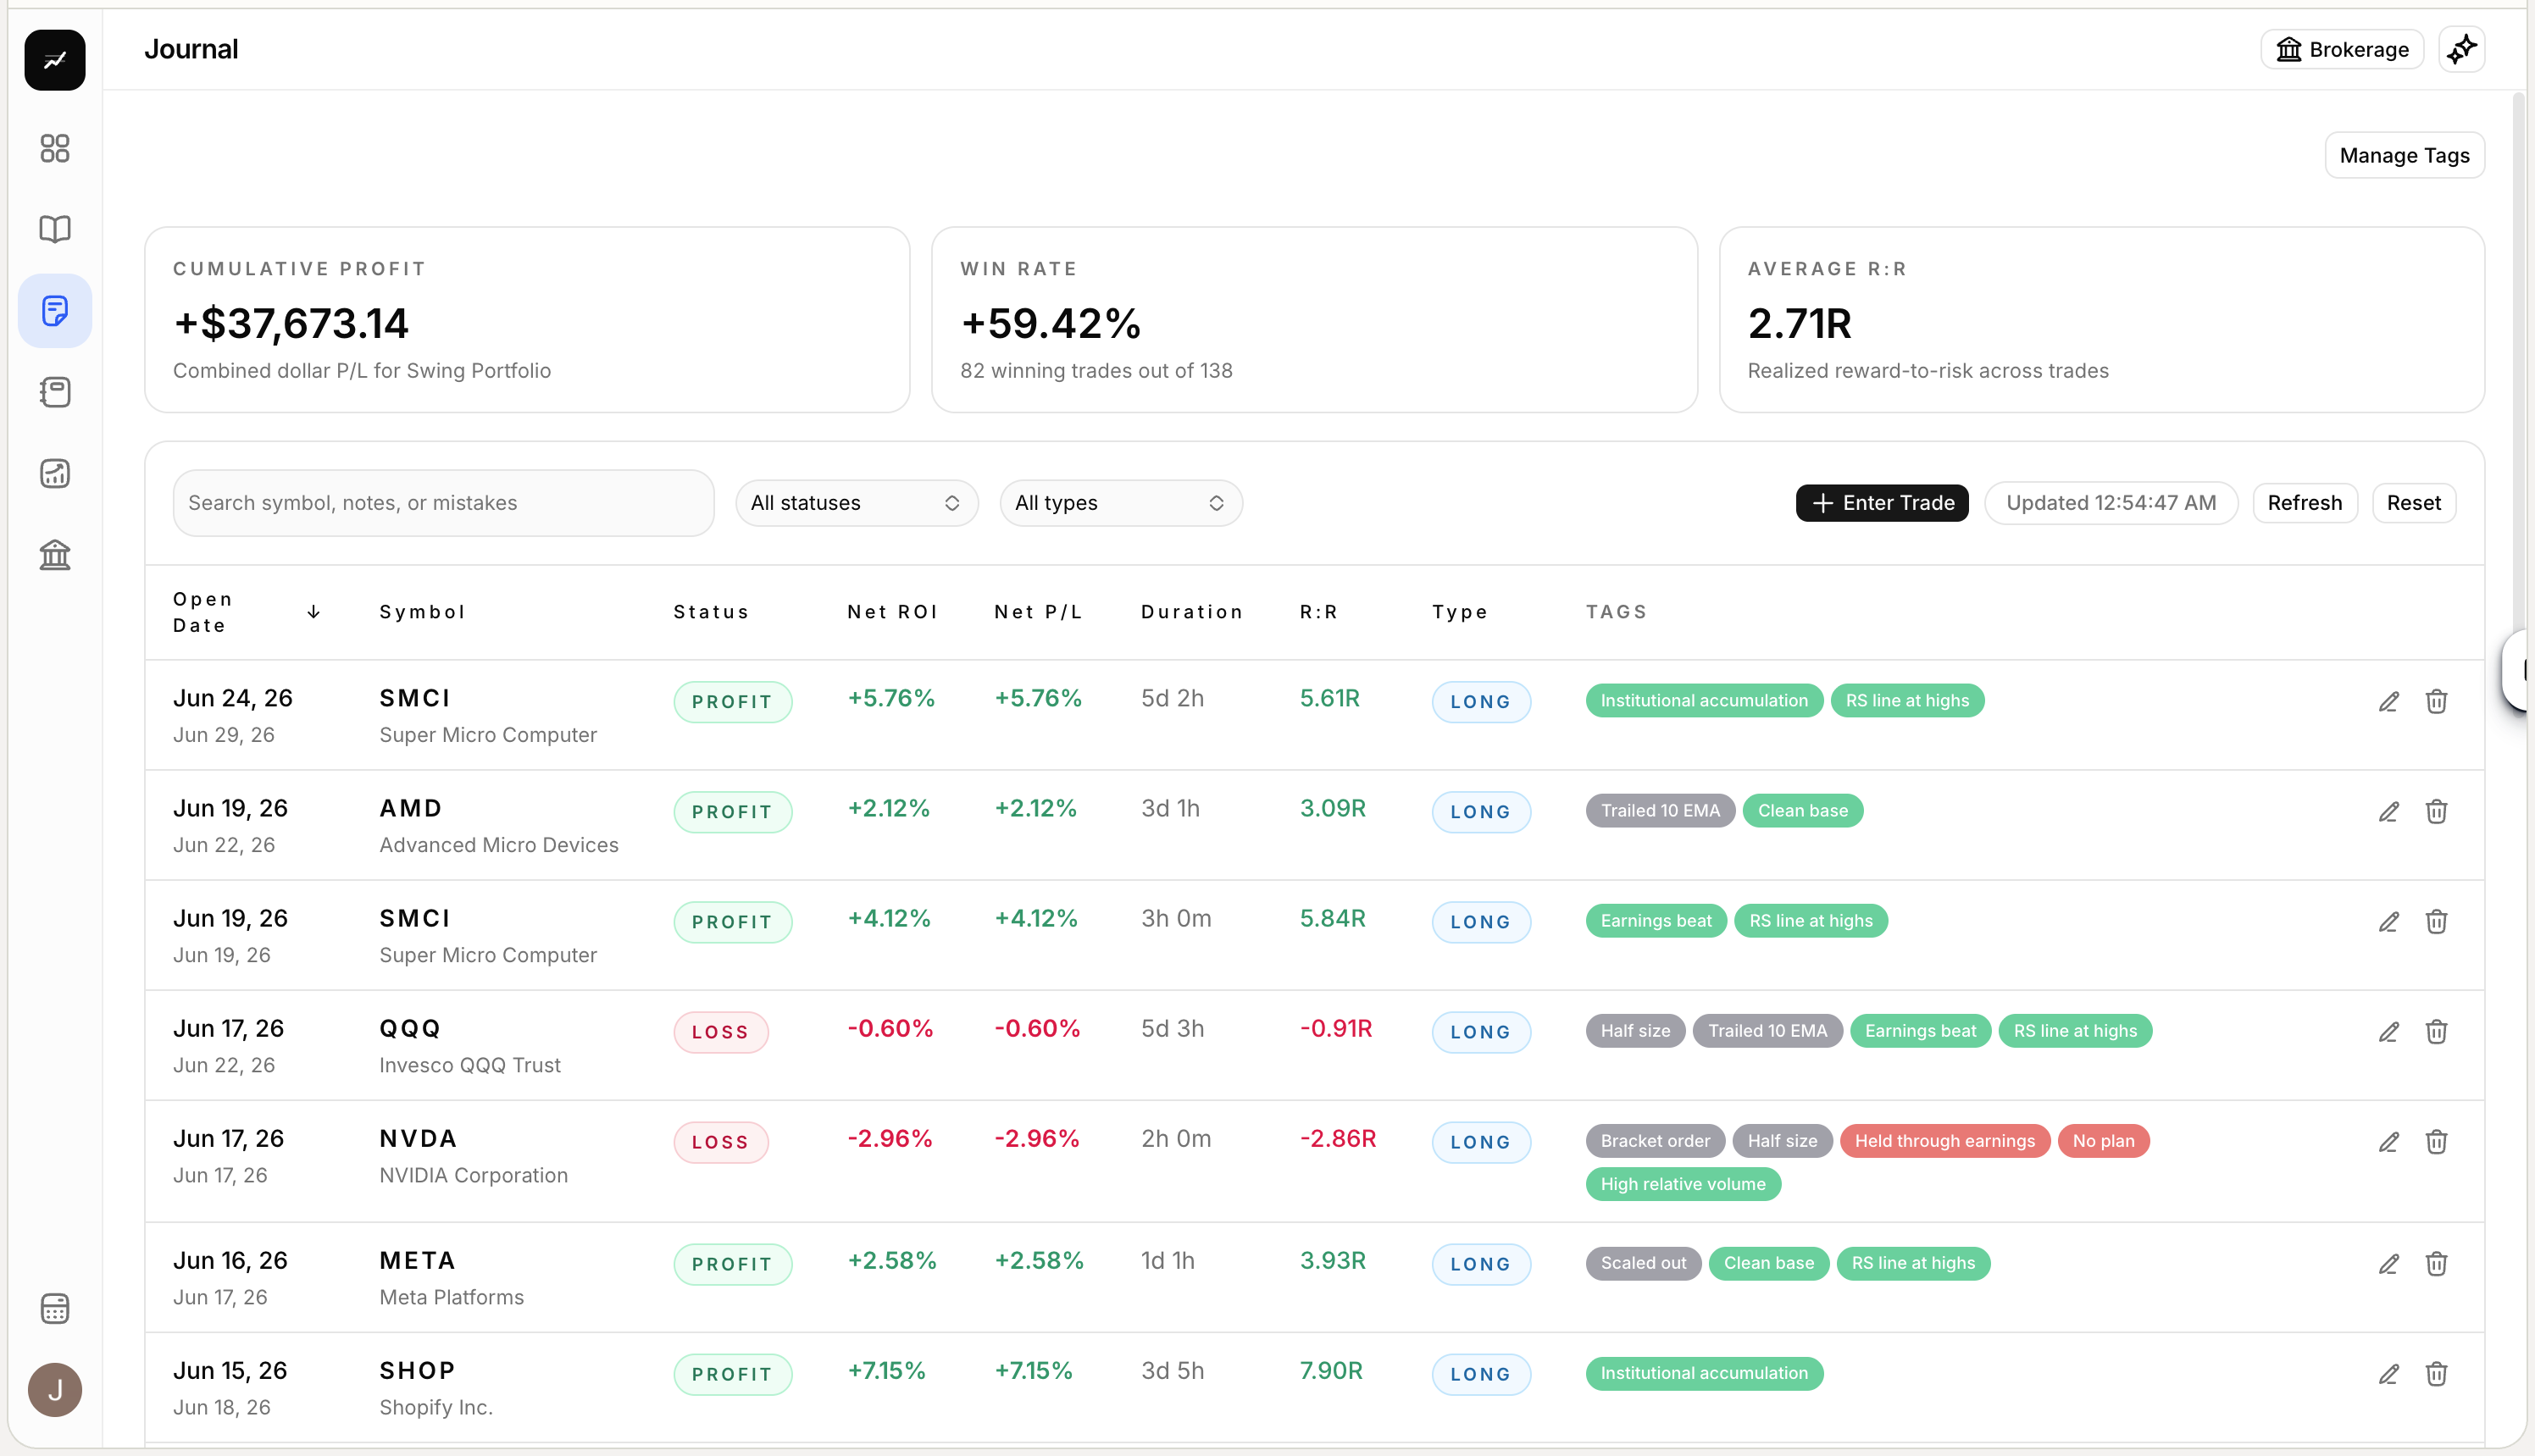Image resolution: width=2535 pixels, height=1456 pixels.
Task: Click the Win Rate value +59.42%
Action: [1051, 323]
